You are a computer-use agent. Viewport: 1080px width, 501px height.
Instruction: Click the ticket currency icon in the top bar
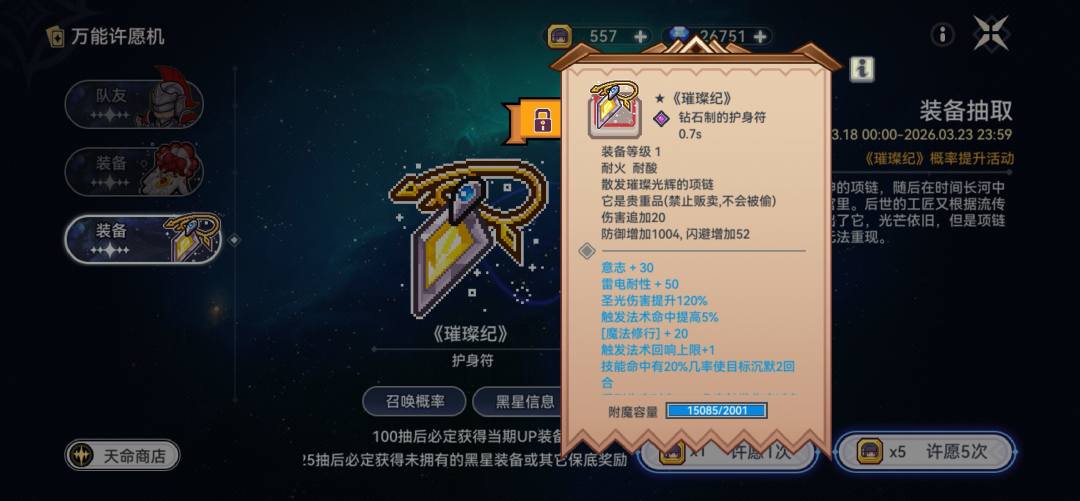559,37
